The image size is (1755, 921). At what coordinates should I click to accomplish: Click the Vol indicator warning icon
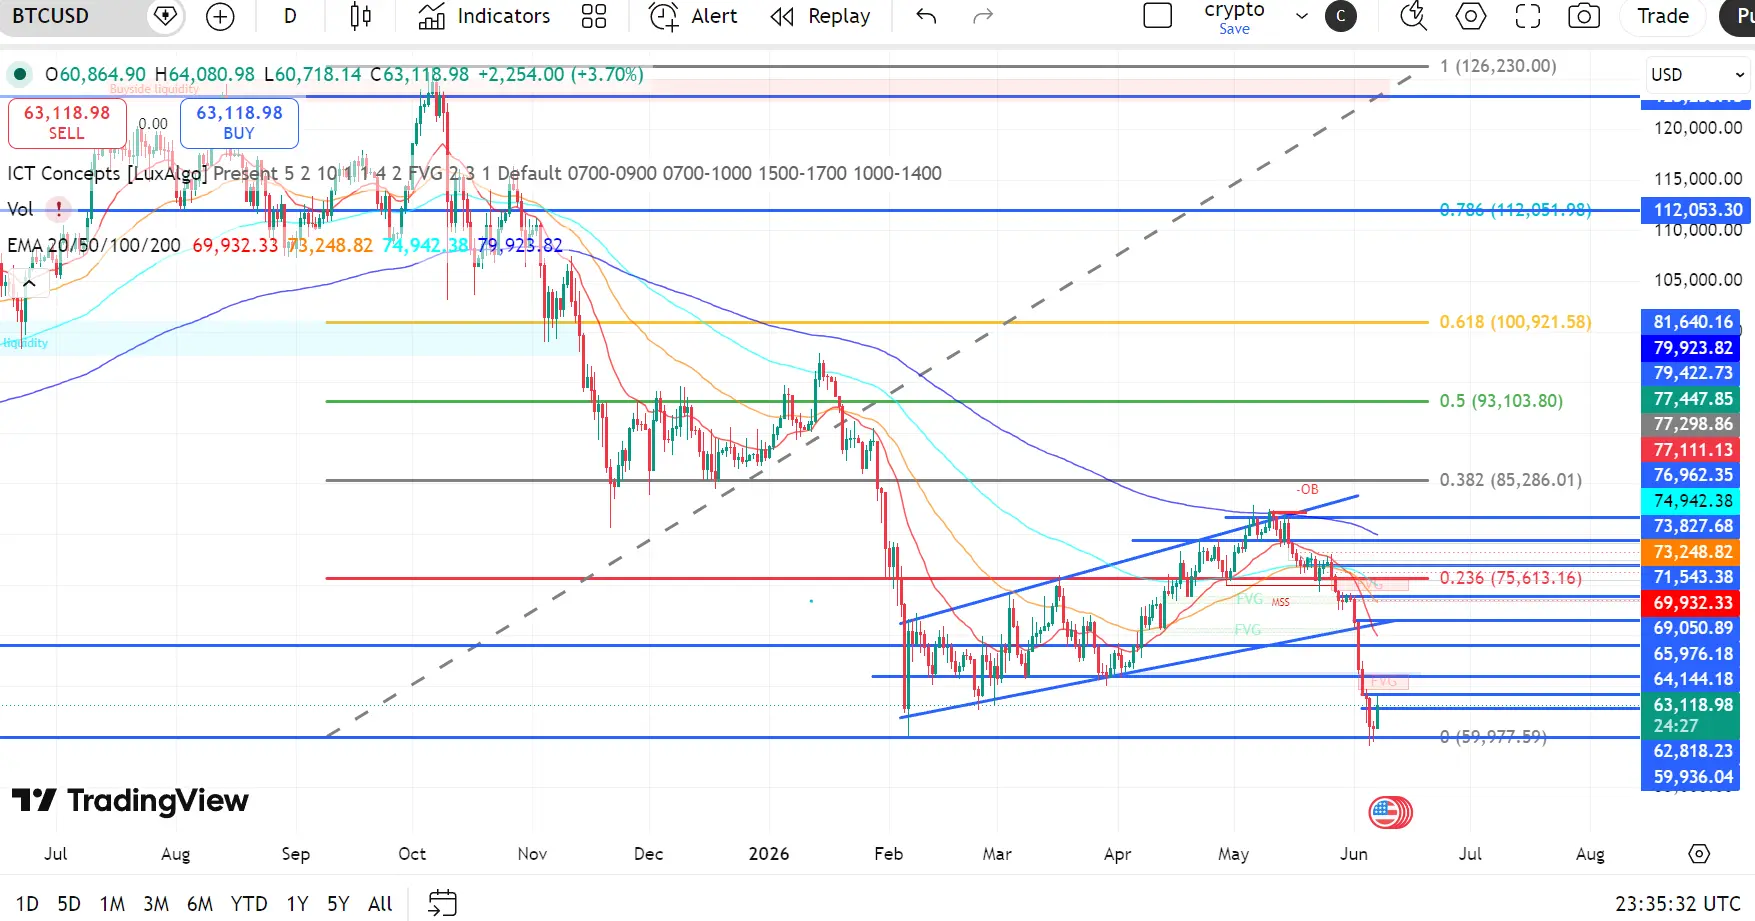[x=59, y=209]
